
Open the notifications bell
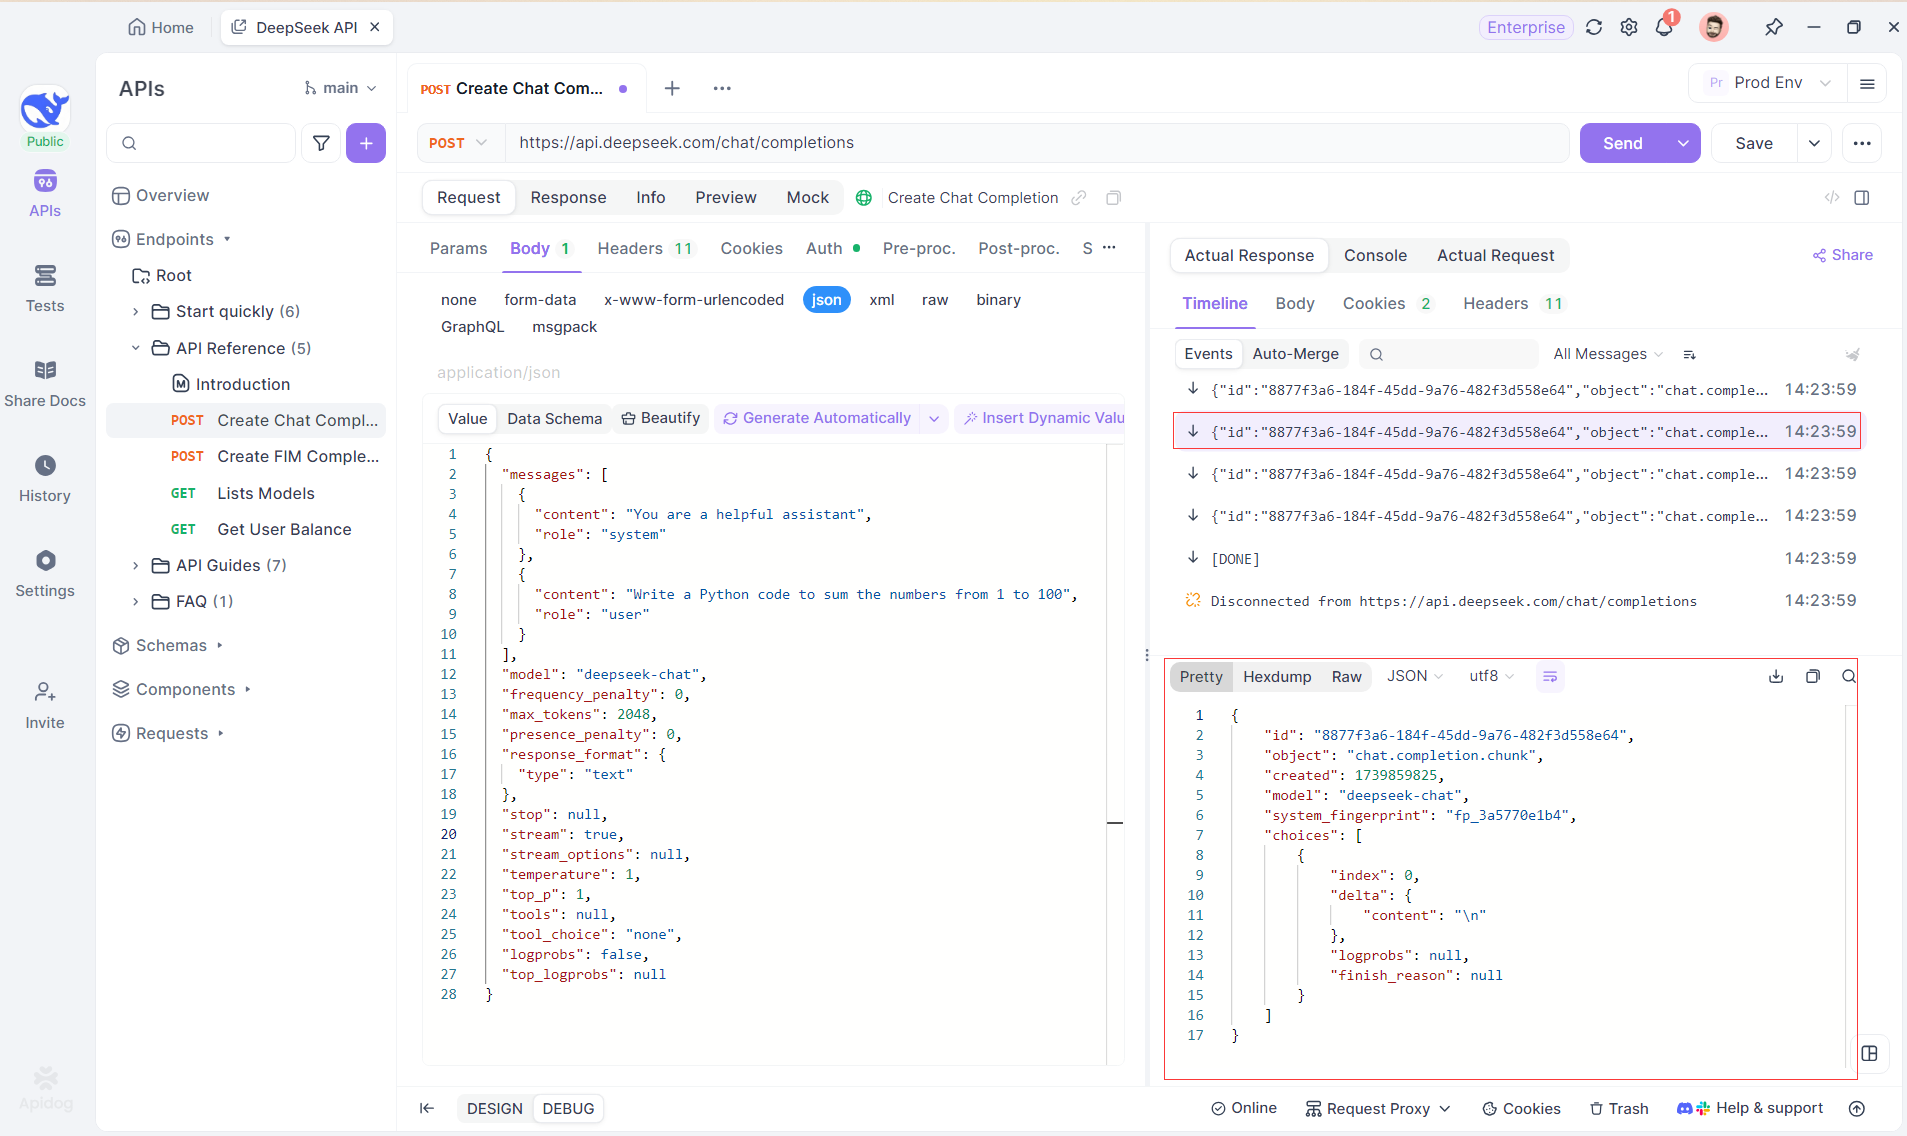[1664, 27]
